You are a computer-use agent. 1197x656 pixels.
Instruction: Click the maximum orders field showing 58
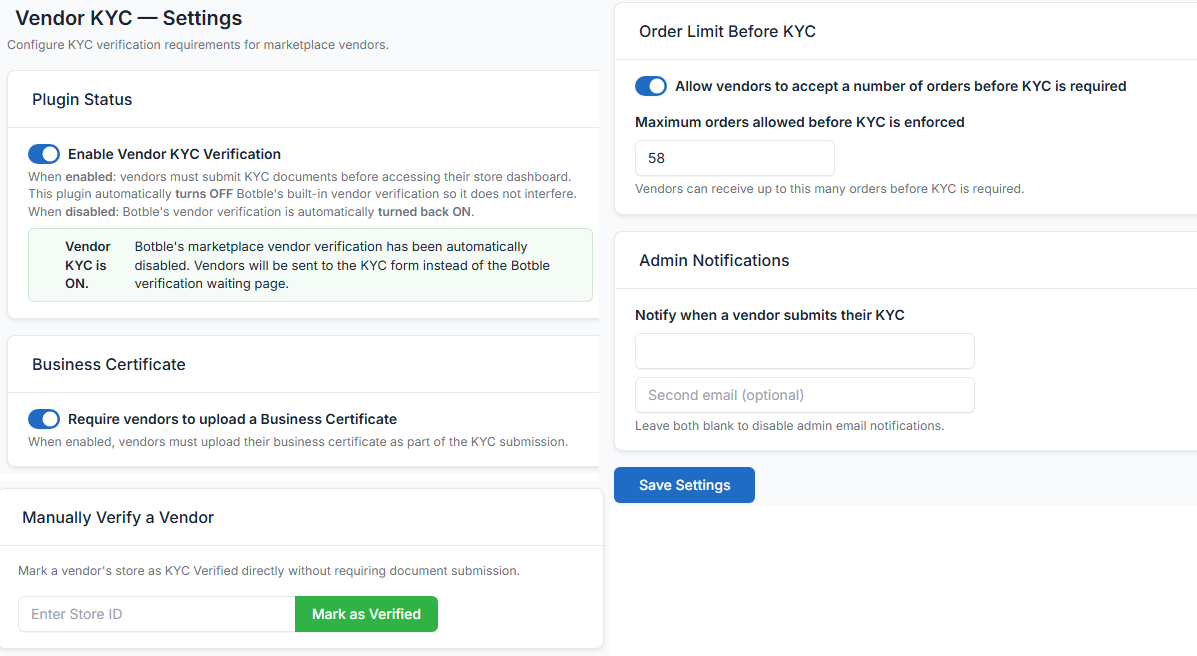click(734, 158)
